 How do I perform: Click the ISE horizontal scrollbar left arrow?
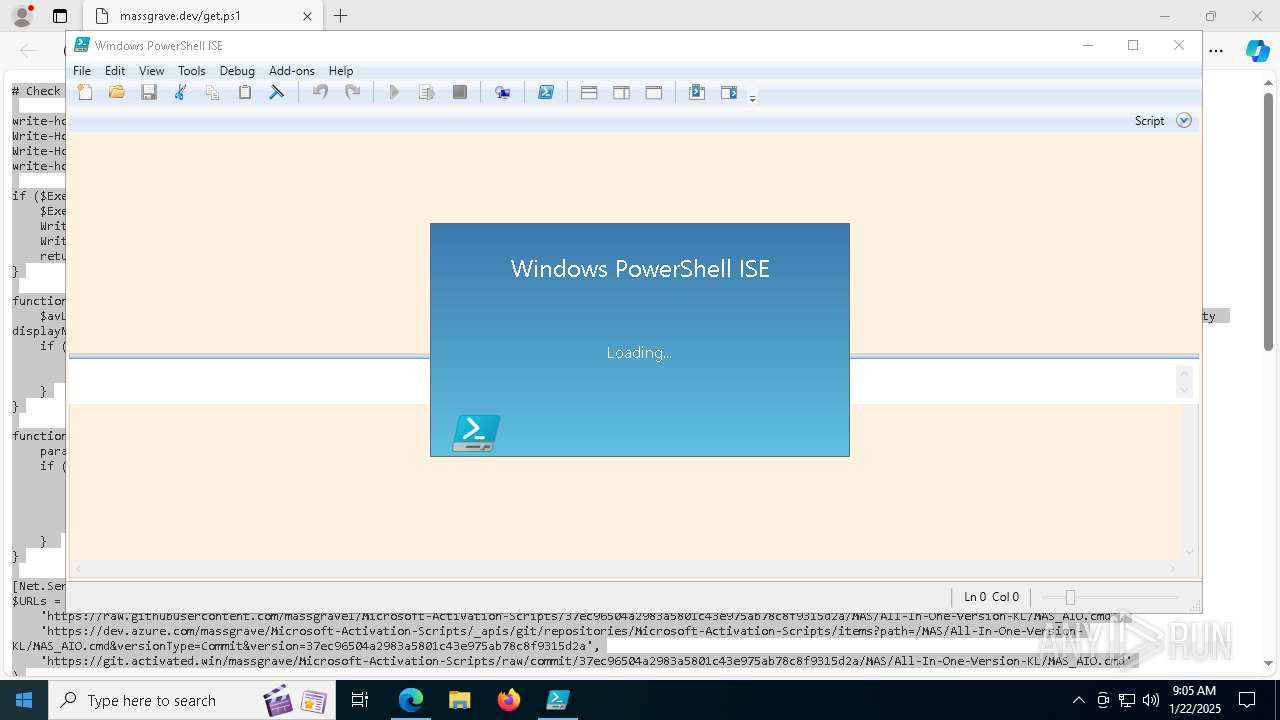(78, 569)
